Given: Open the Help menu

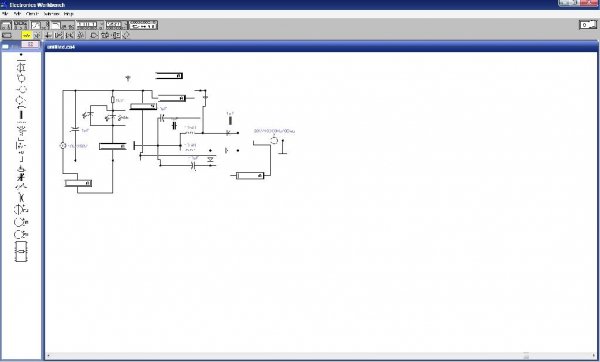Looking at the screenshot, I should point(68,14).
